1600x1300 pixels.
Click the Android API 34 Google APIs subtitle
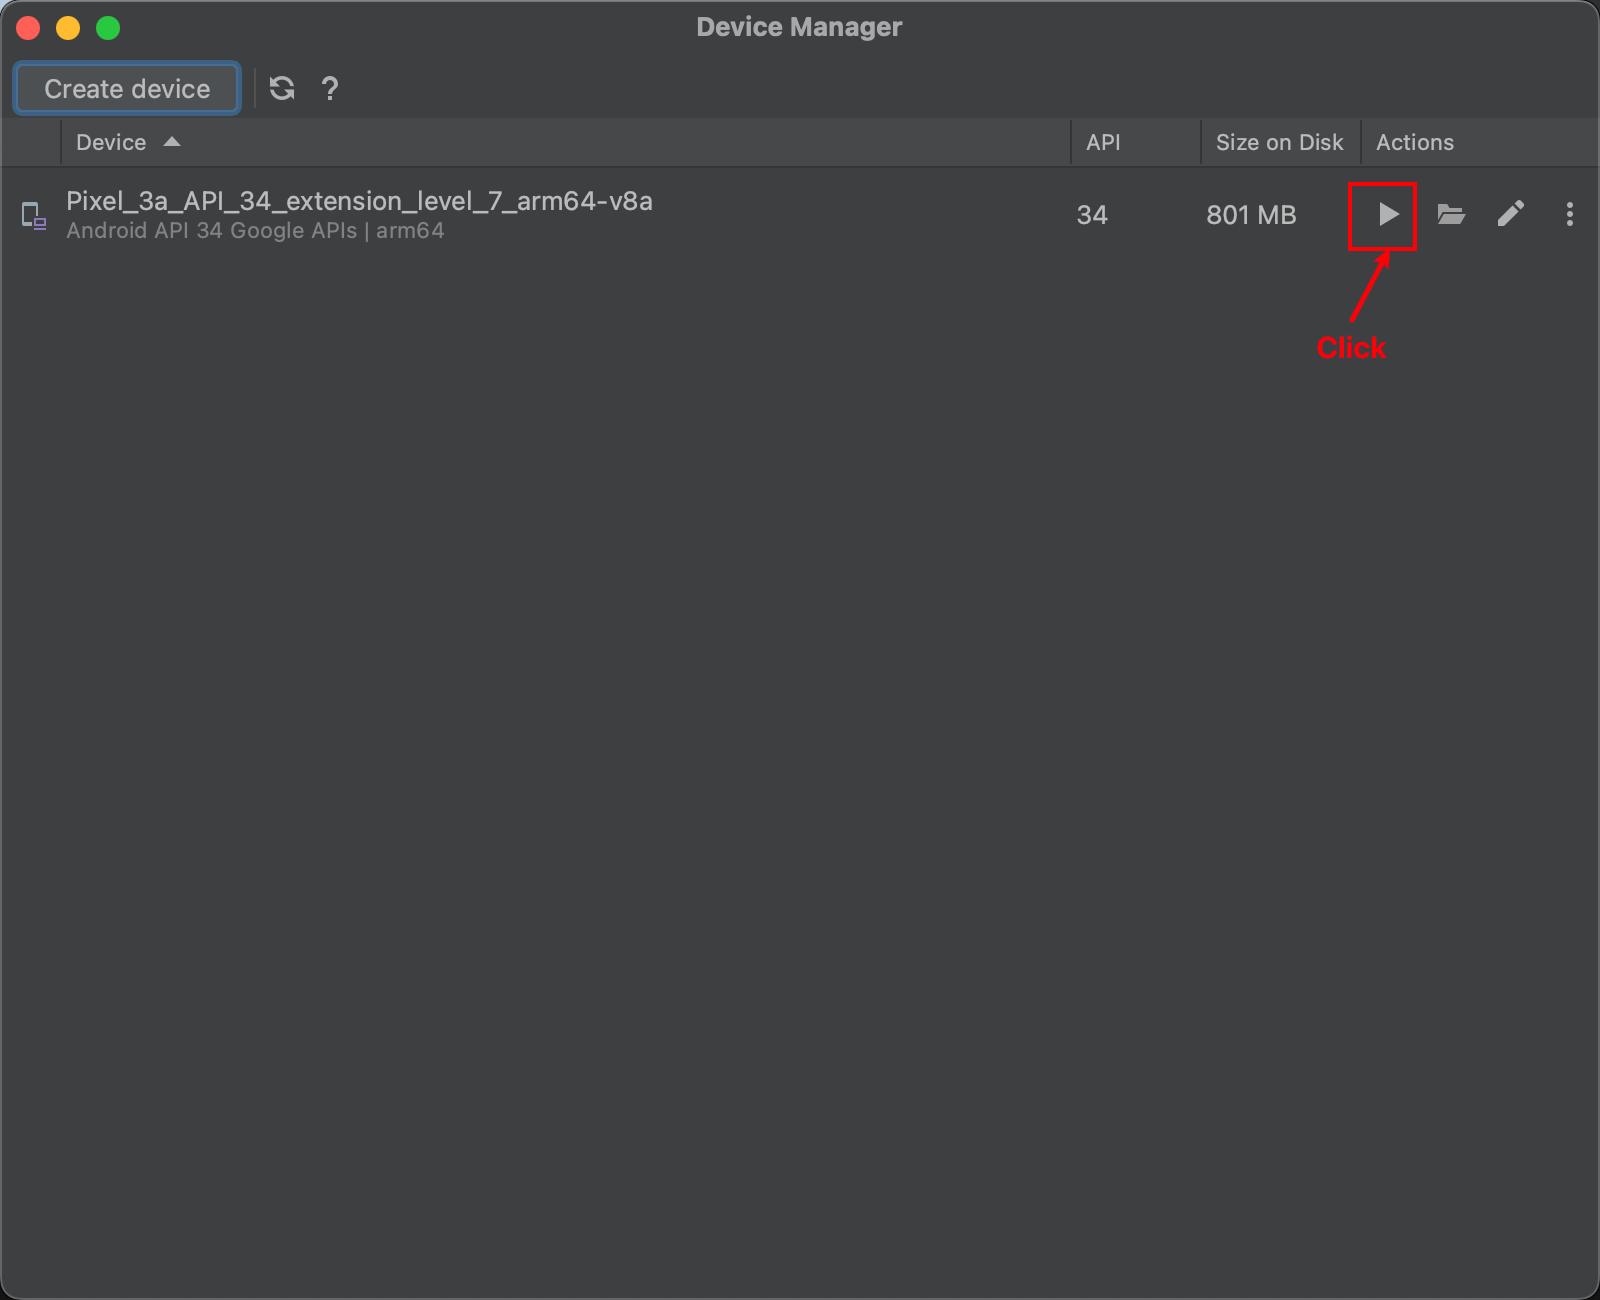point(255,231)
